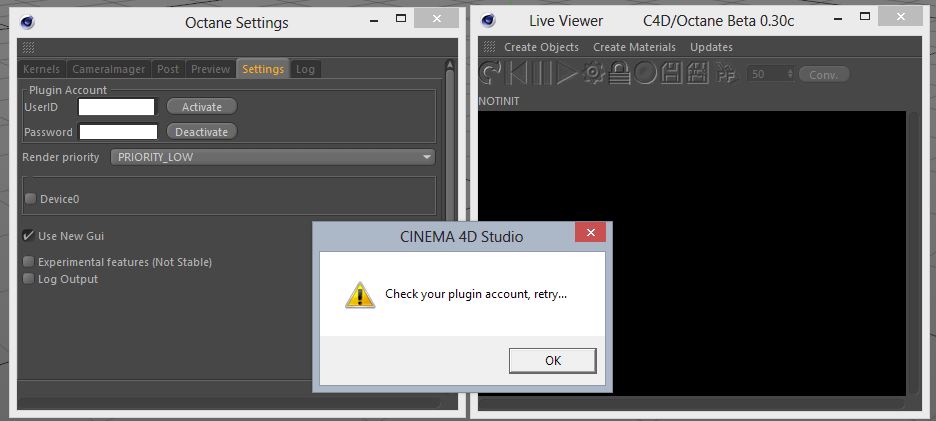Image resolution: width=936 pixels, height=421 pixels.
Task: Click the second floppy disk save icon
Action: [x=697, y=73]
